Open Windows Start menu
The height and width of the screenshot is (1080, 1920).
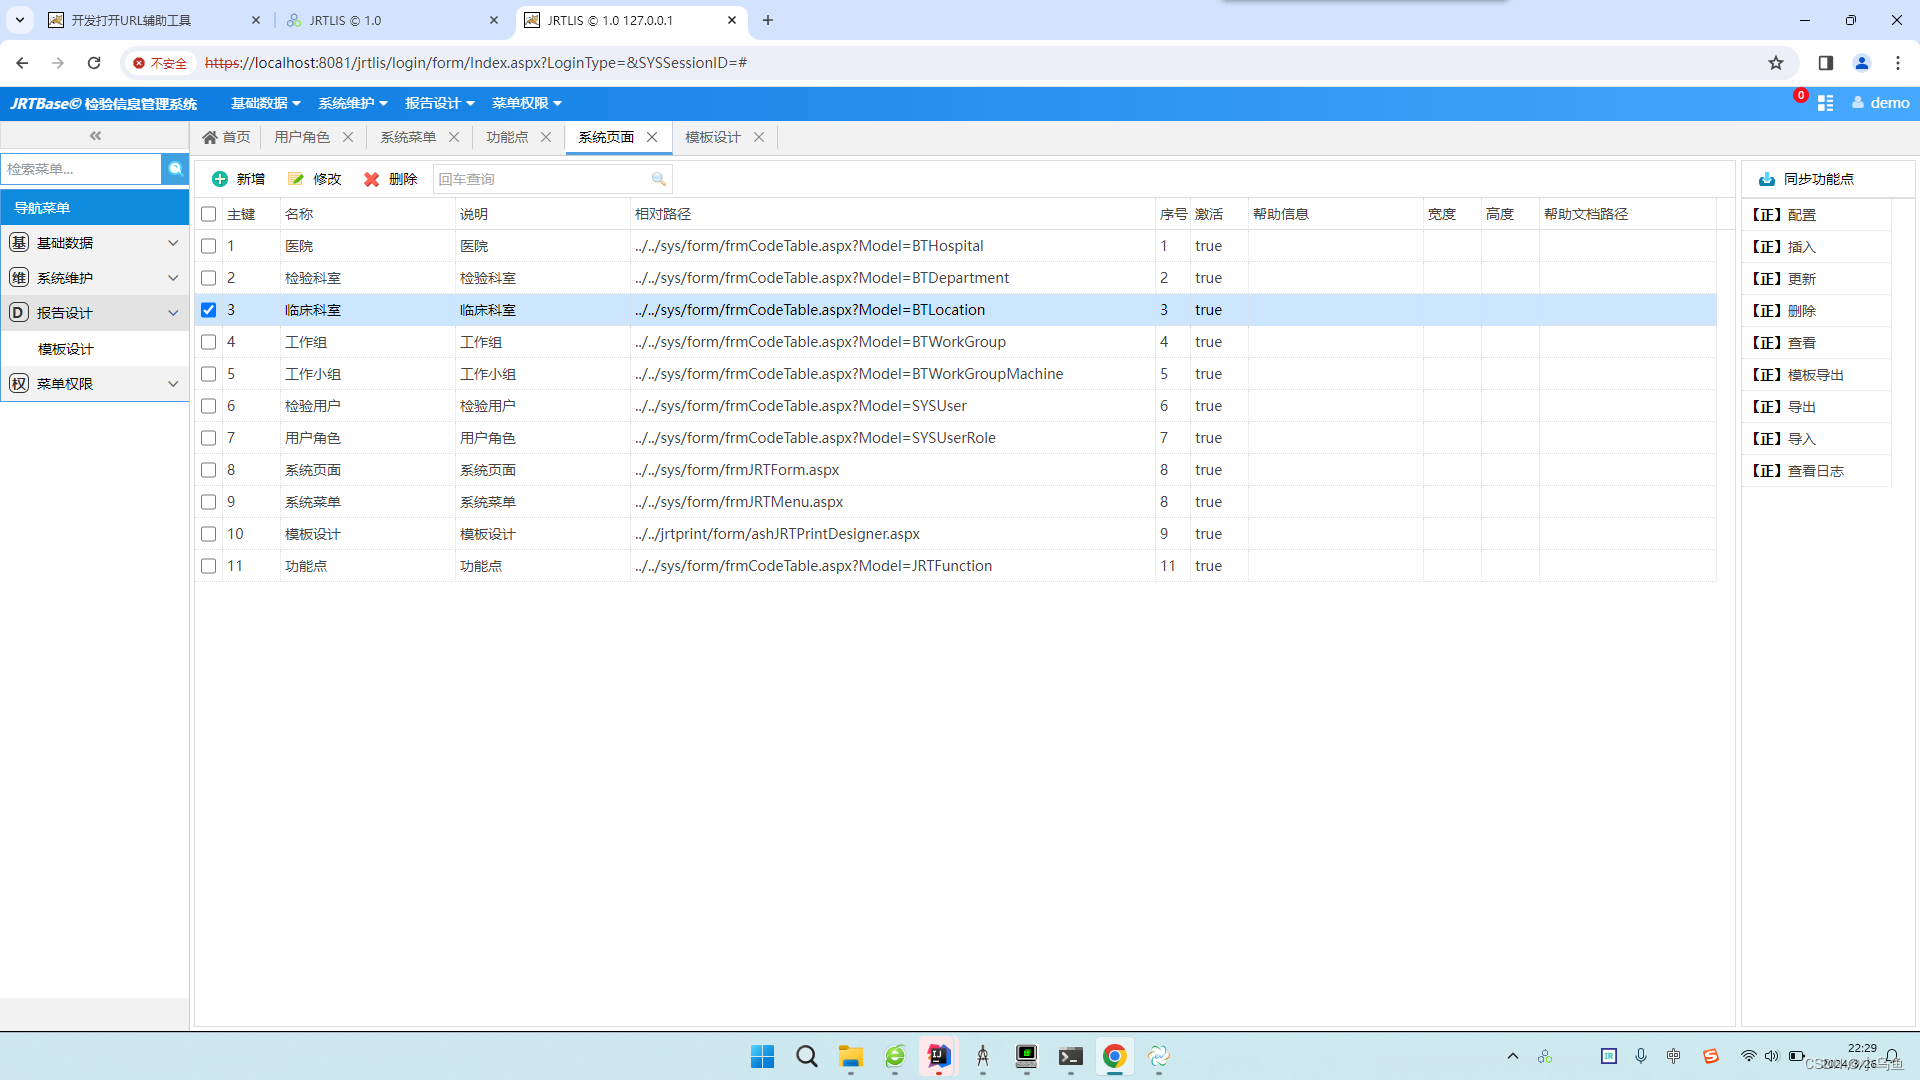[x=762, y=1056]
